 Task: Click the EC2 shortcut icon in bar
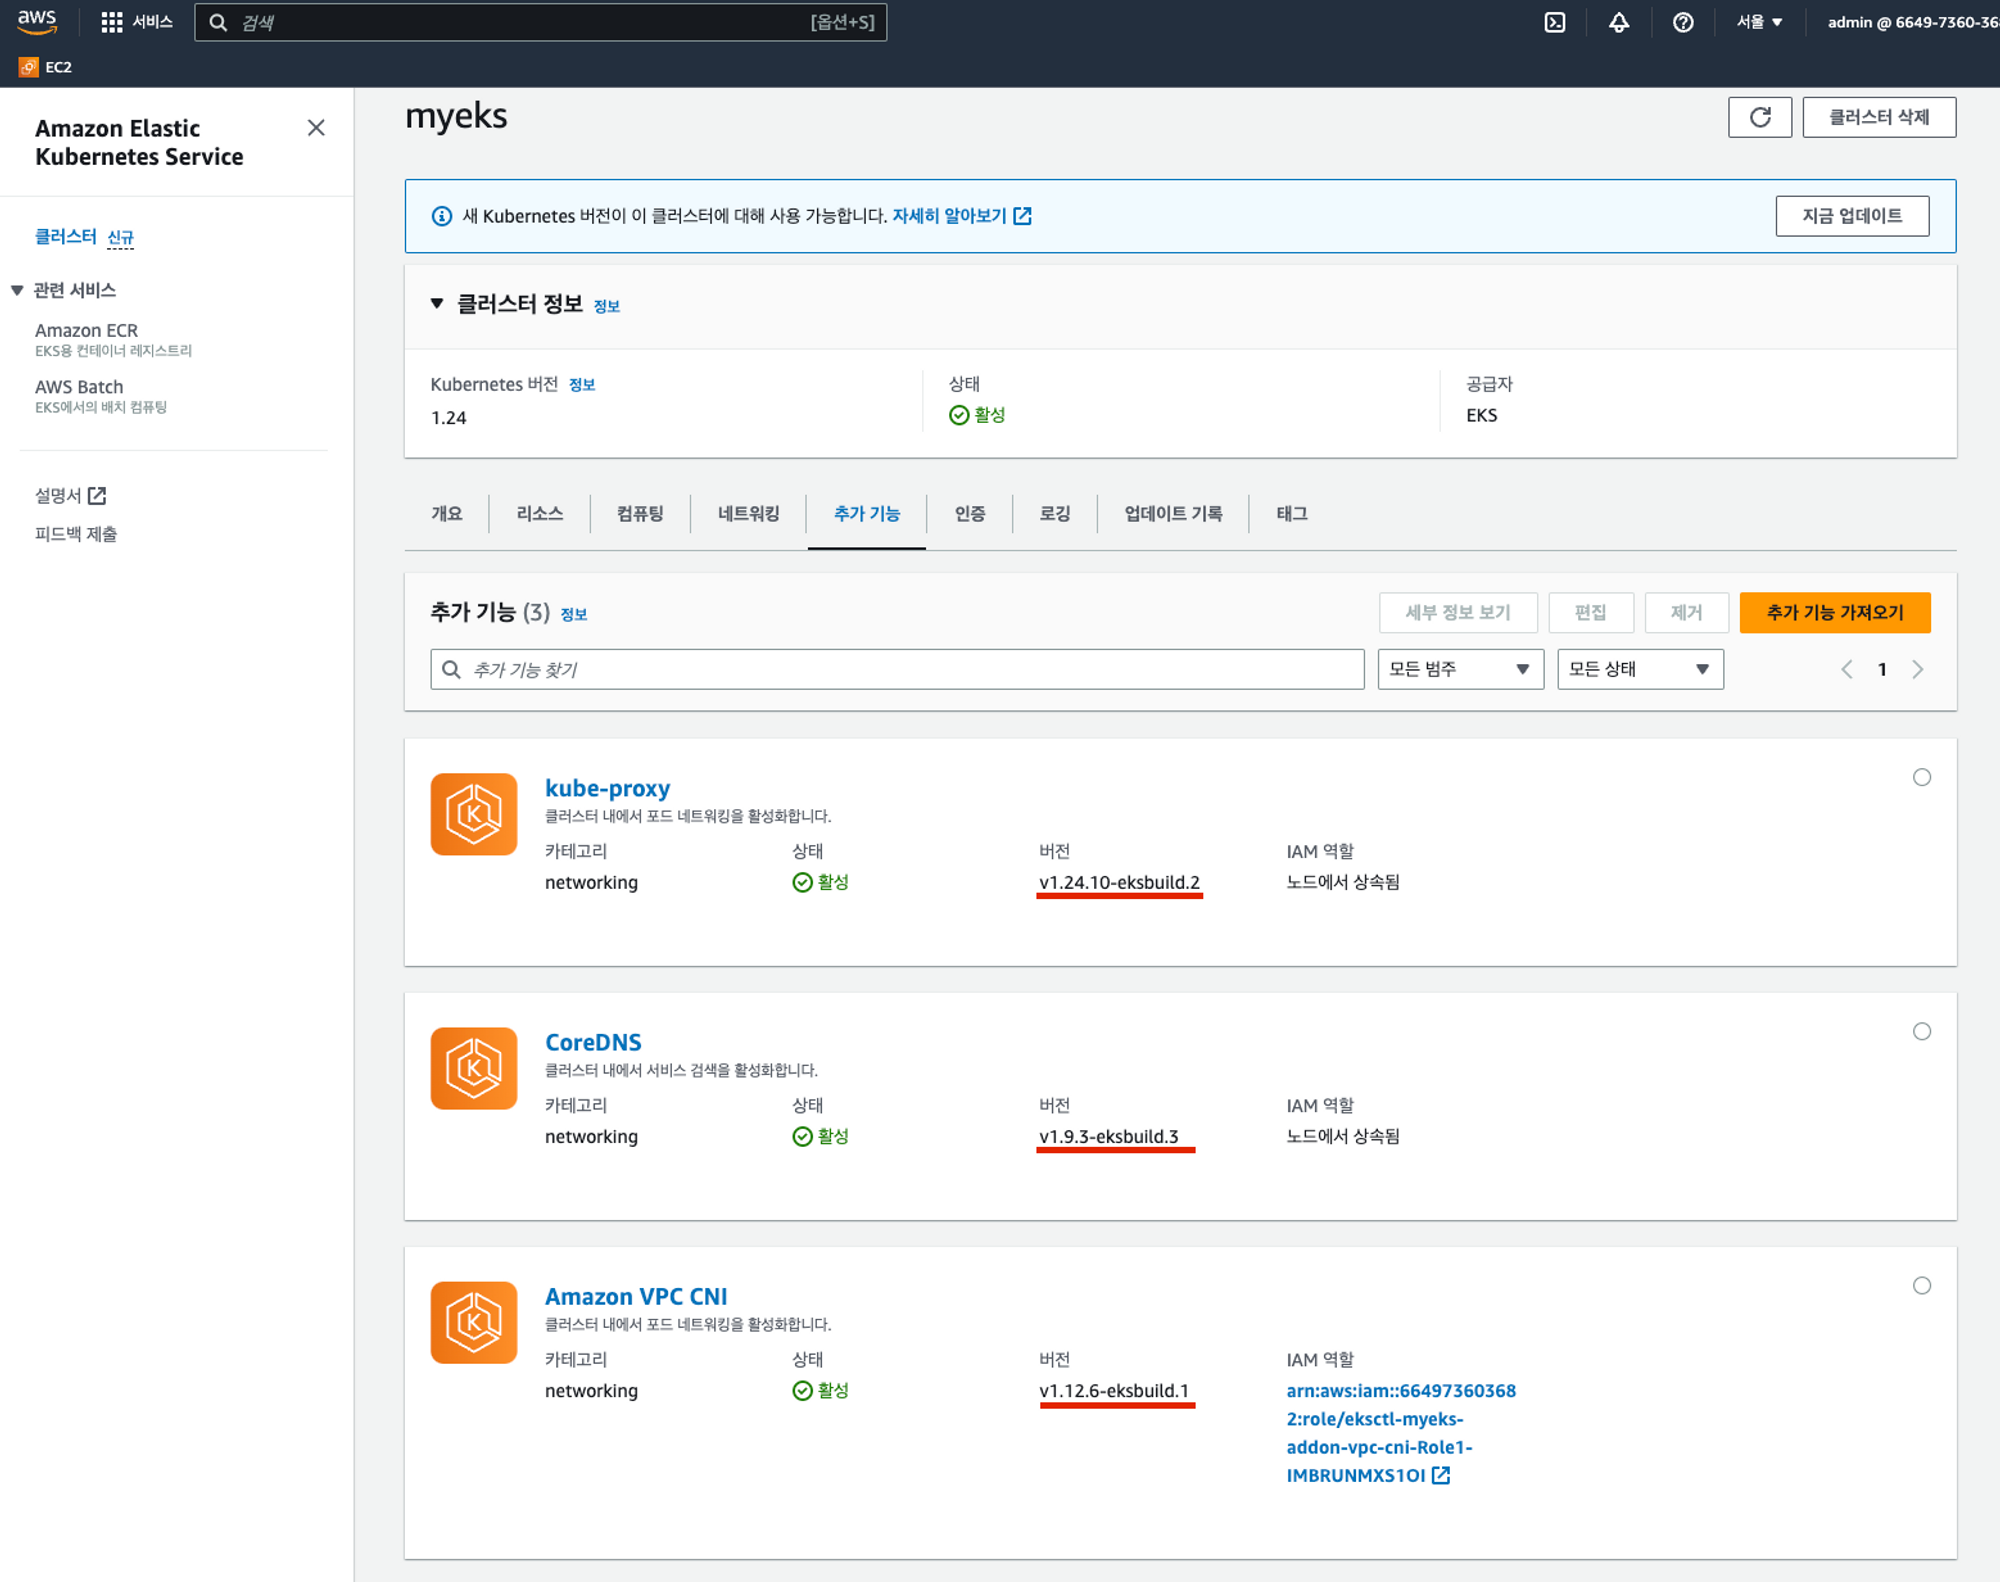click(29, 67)
